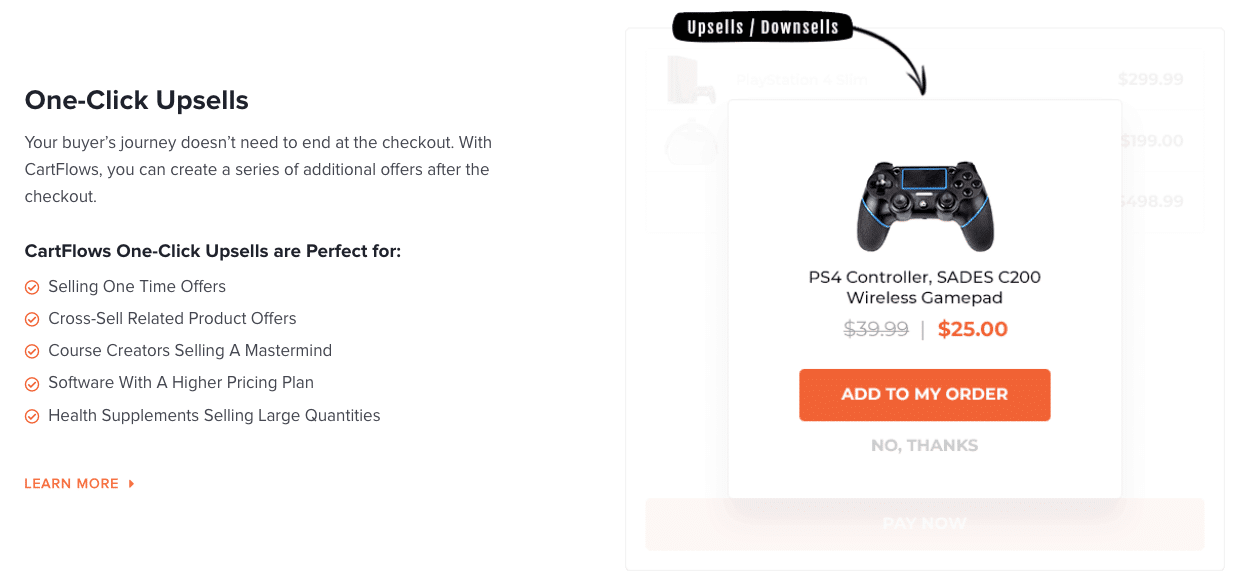Screen dimensions: 1250x582
Task: Click the One-Click Upsells heading
Action: click(x=137, y=100)
